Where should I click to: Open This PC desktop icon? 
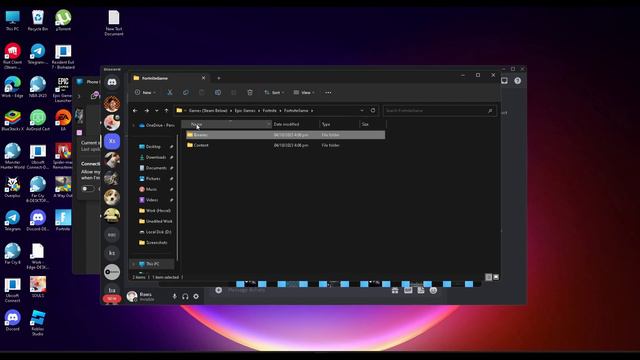tap(12, 20)
